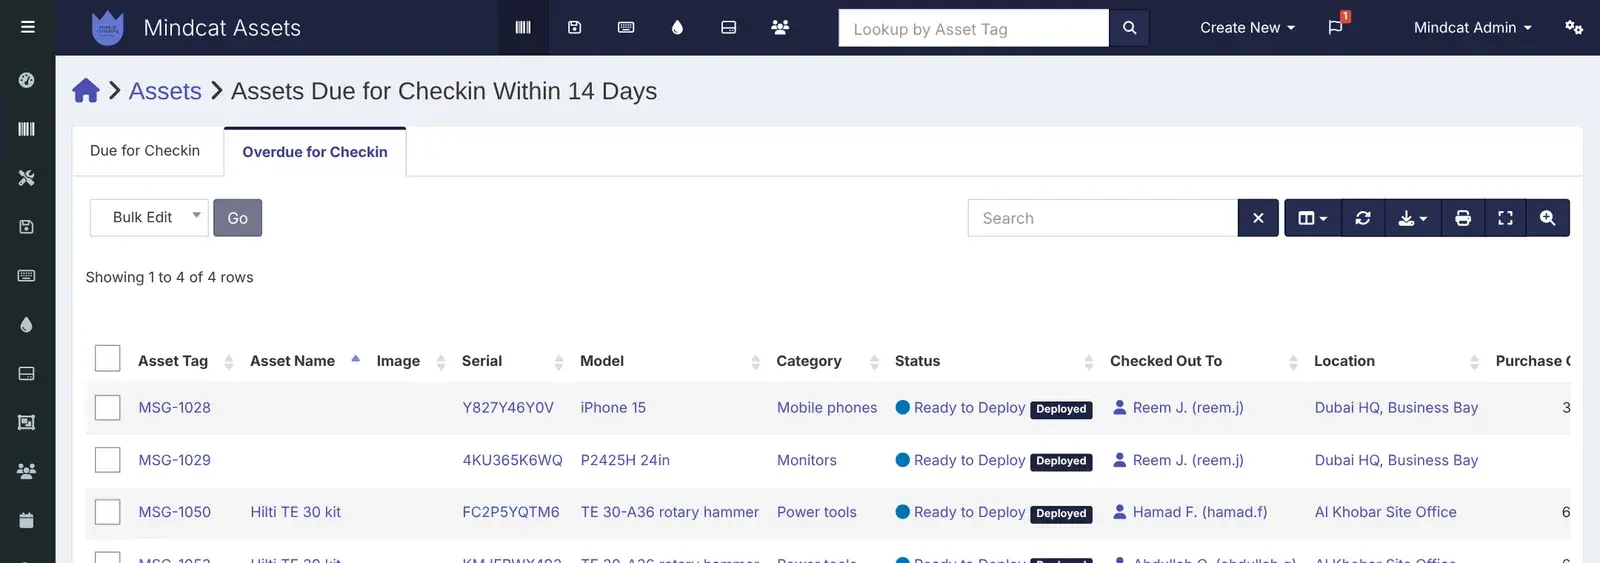The image size is (1600, 563).
Task: Open user Hamad F. (hamad.f) link
Action: pyautogui.click(x=1199, y=512)
